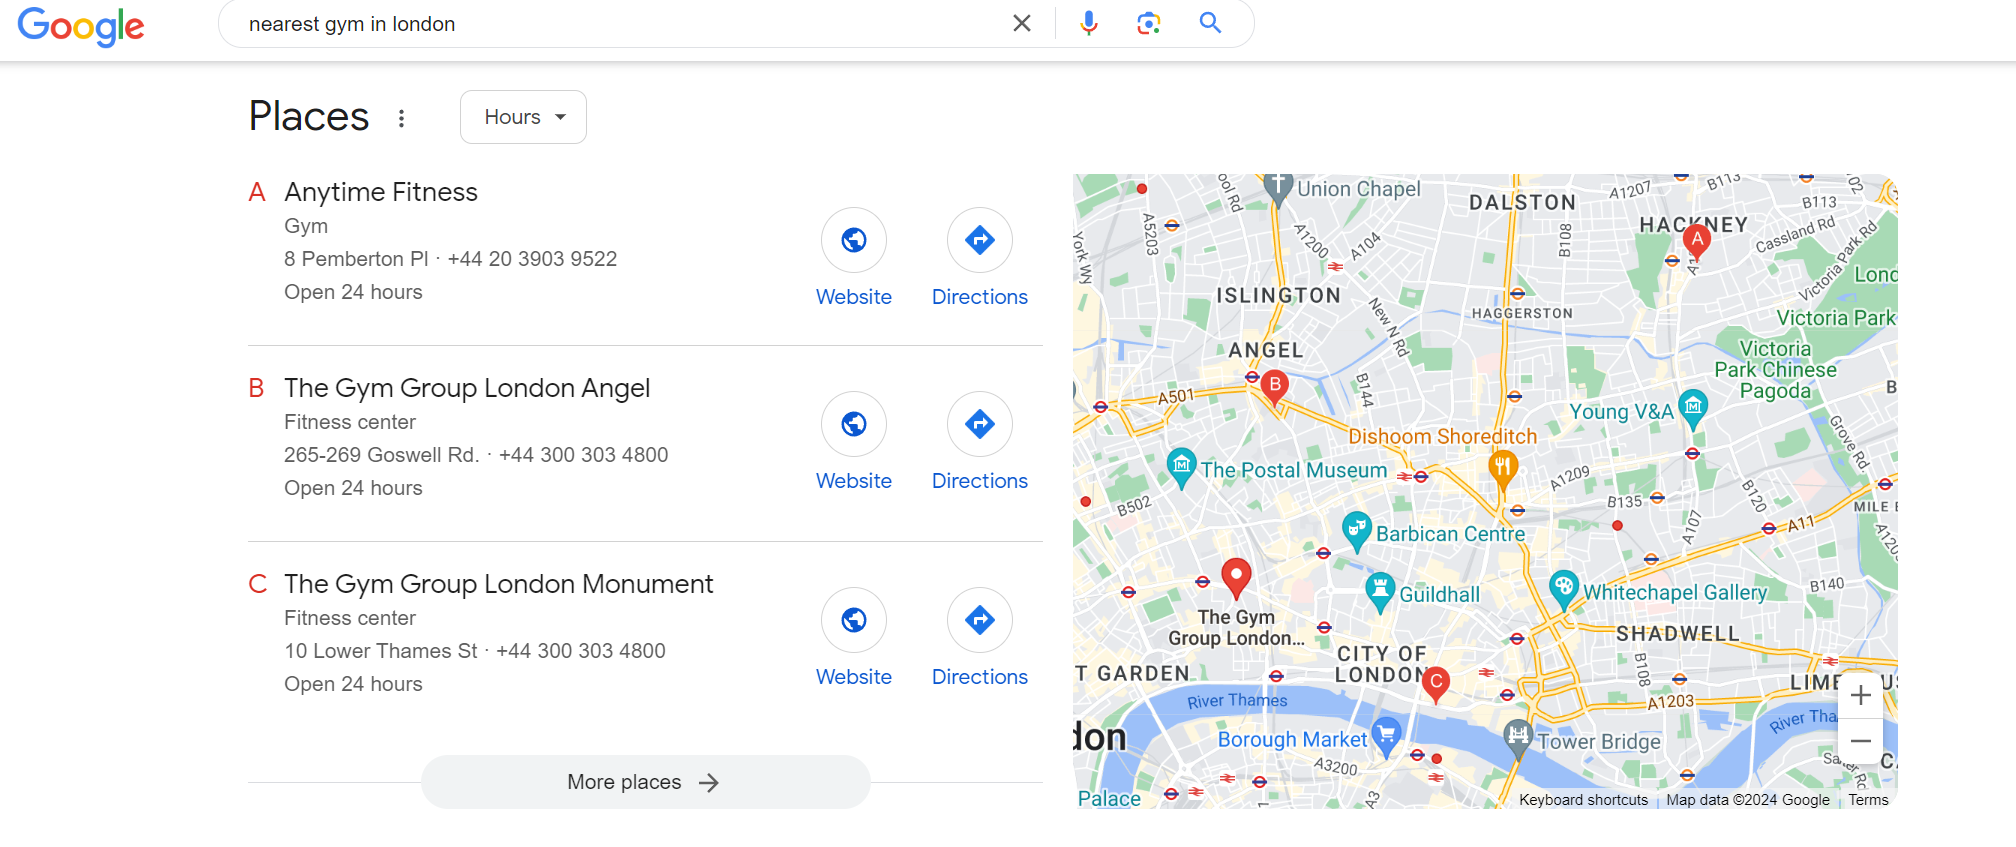The width and height of the screenshot is (2016, 847).
Task: Open Google Lens image search icon
Action: pos(1149,23)
